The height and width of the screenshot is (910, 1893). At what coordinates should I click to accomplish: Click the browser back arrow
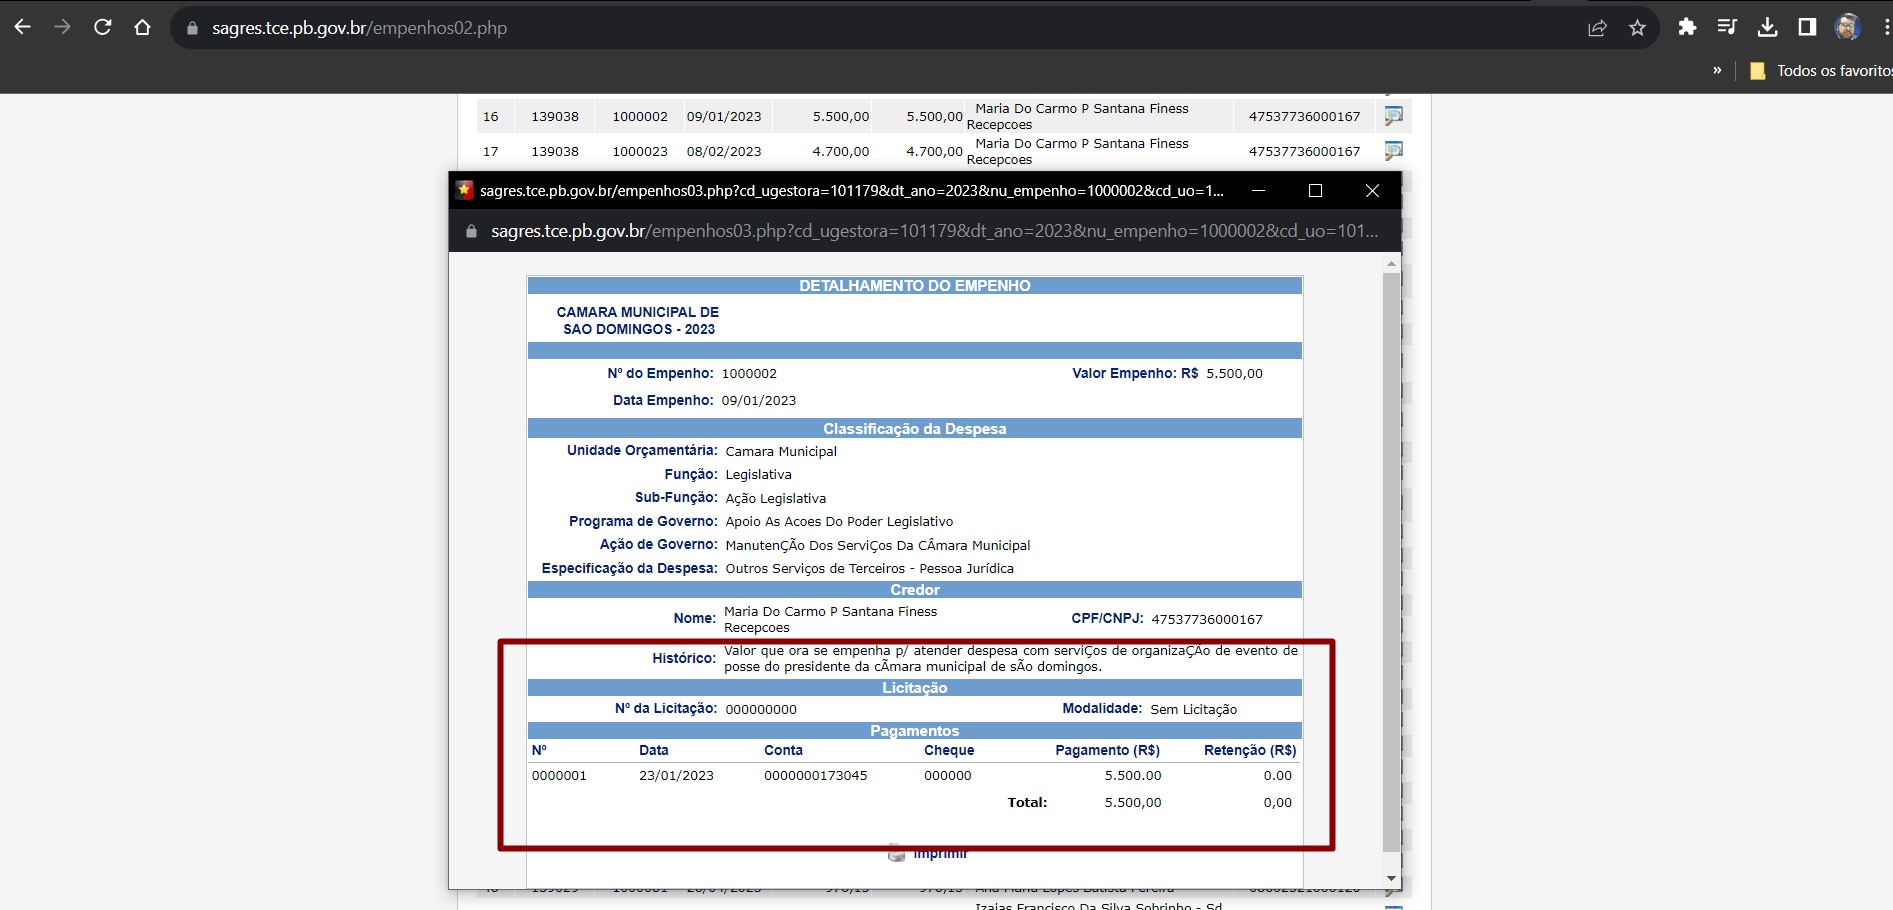click(23, 28)
